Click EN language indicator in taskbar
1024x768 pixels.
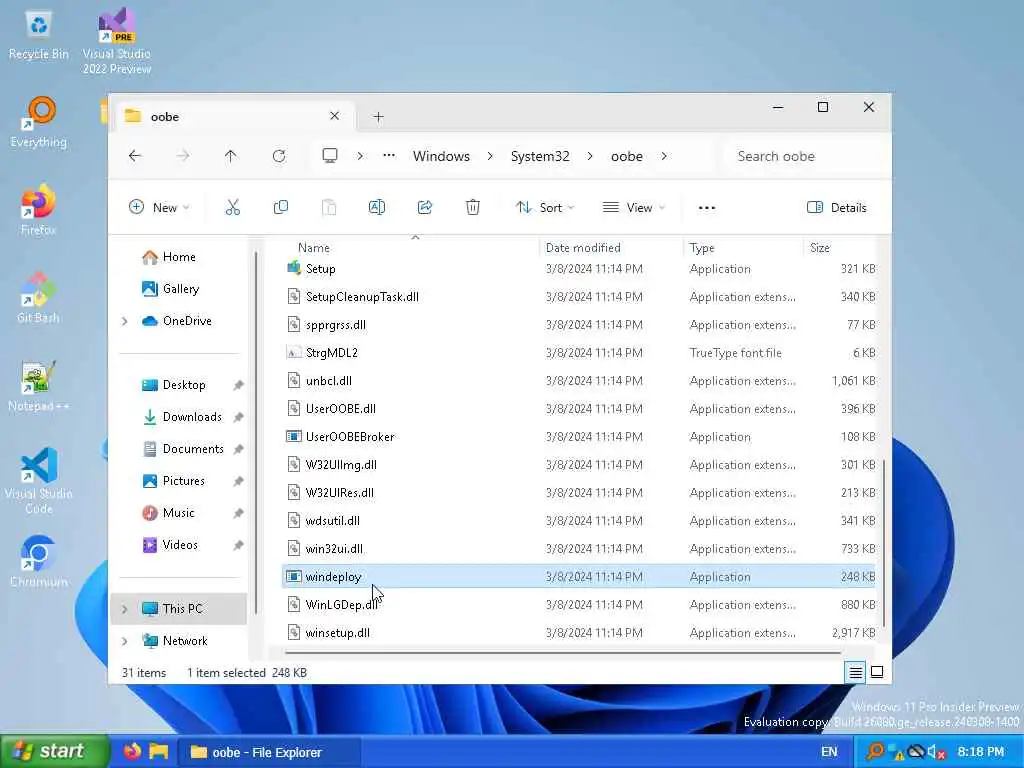[x=829, y=752]
